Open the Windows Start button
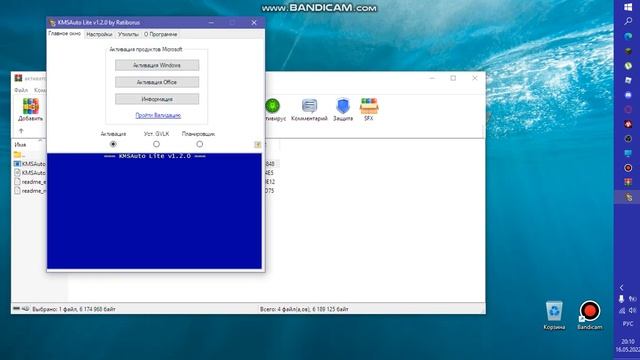 [x=628, y=7]
